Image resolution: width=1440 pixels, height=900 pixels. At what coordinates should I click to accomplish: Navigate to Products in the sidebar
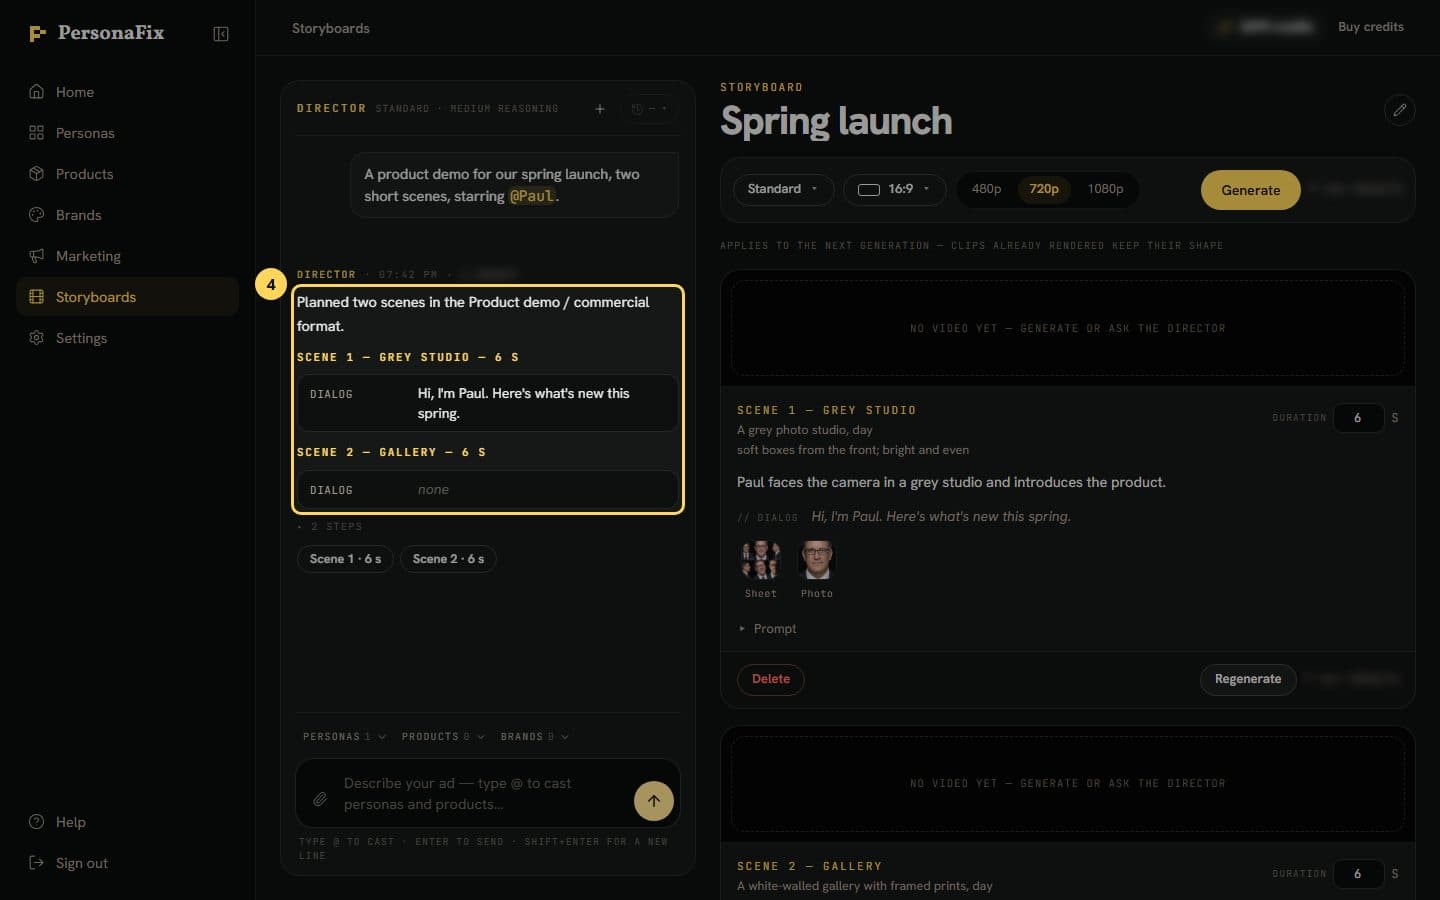128,174
